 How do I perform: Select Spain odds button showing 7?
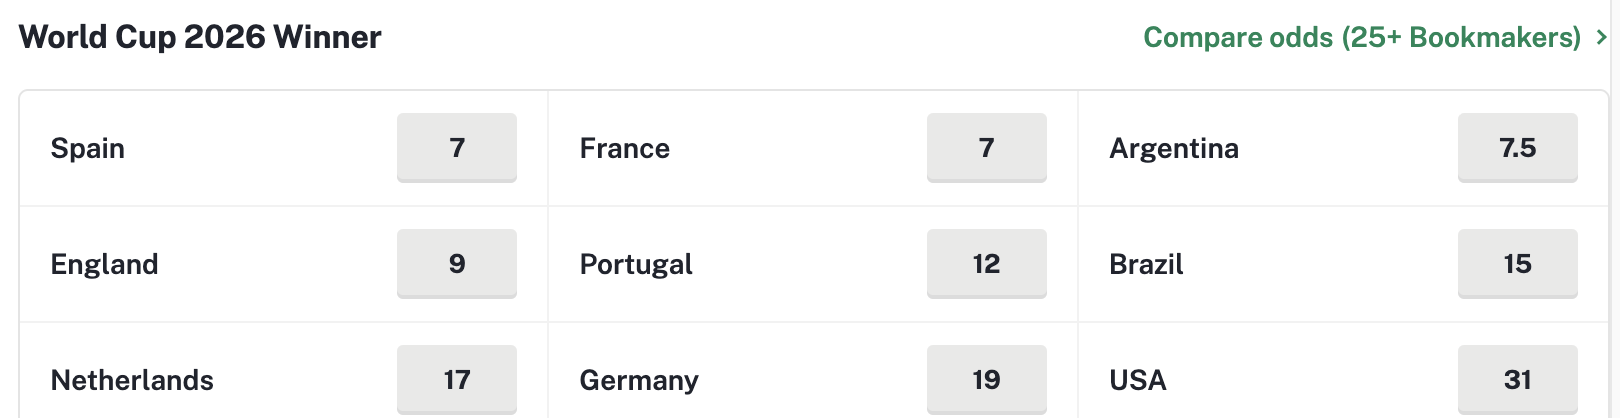(x=457, y=148)
